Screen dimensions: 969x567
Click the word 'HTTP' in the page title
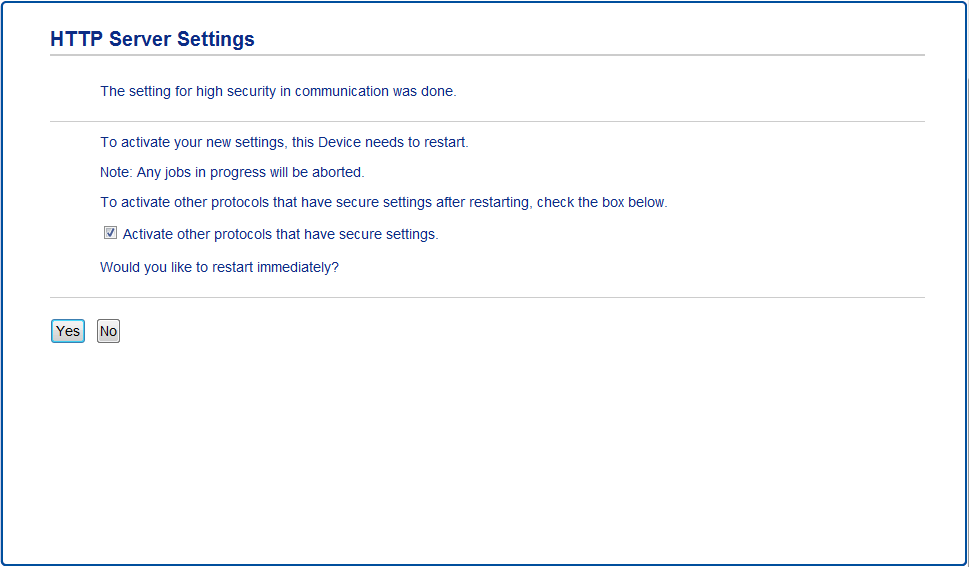tap(75, 40)
